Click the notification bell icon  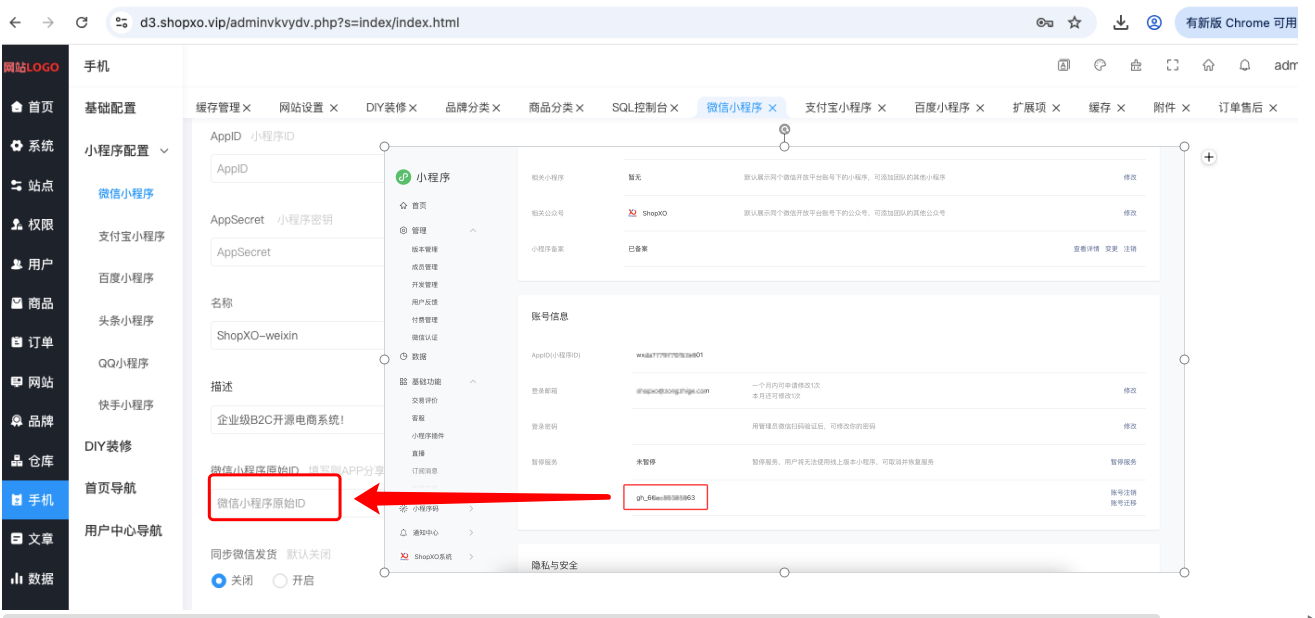[1245, 65]
